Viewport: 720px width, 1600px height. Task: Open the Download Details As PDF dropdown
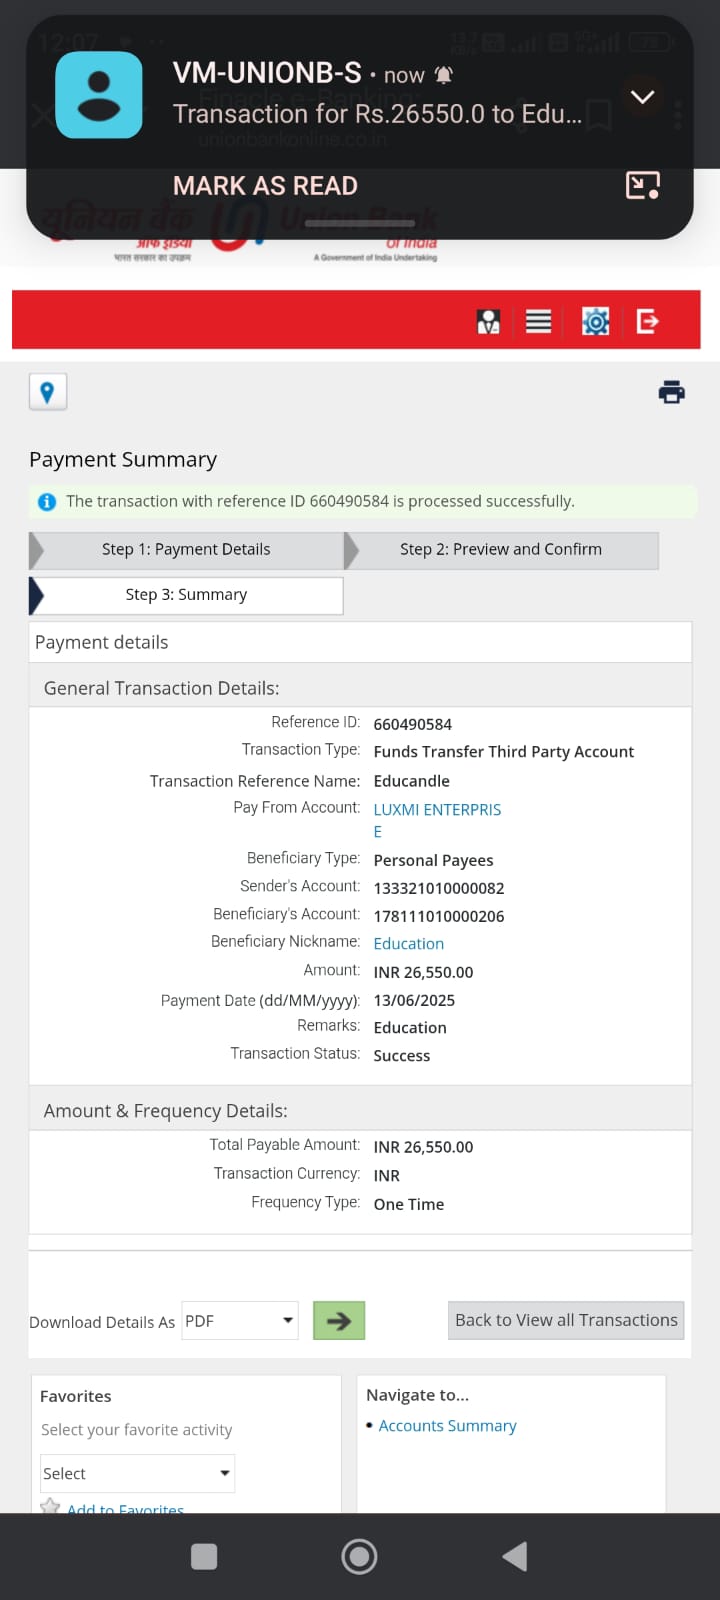click(240, 1320)
